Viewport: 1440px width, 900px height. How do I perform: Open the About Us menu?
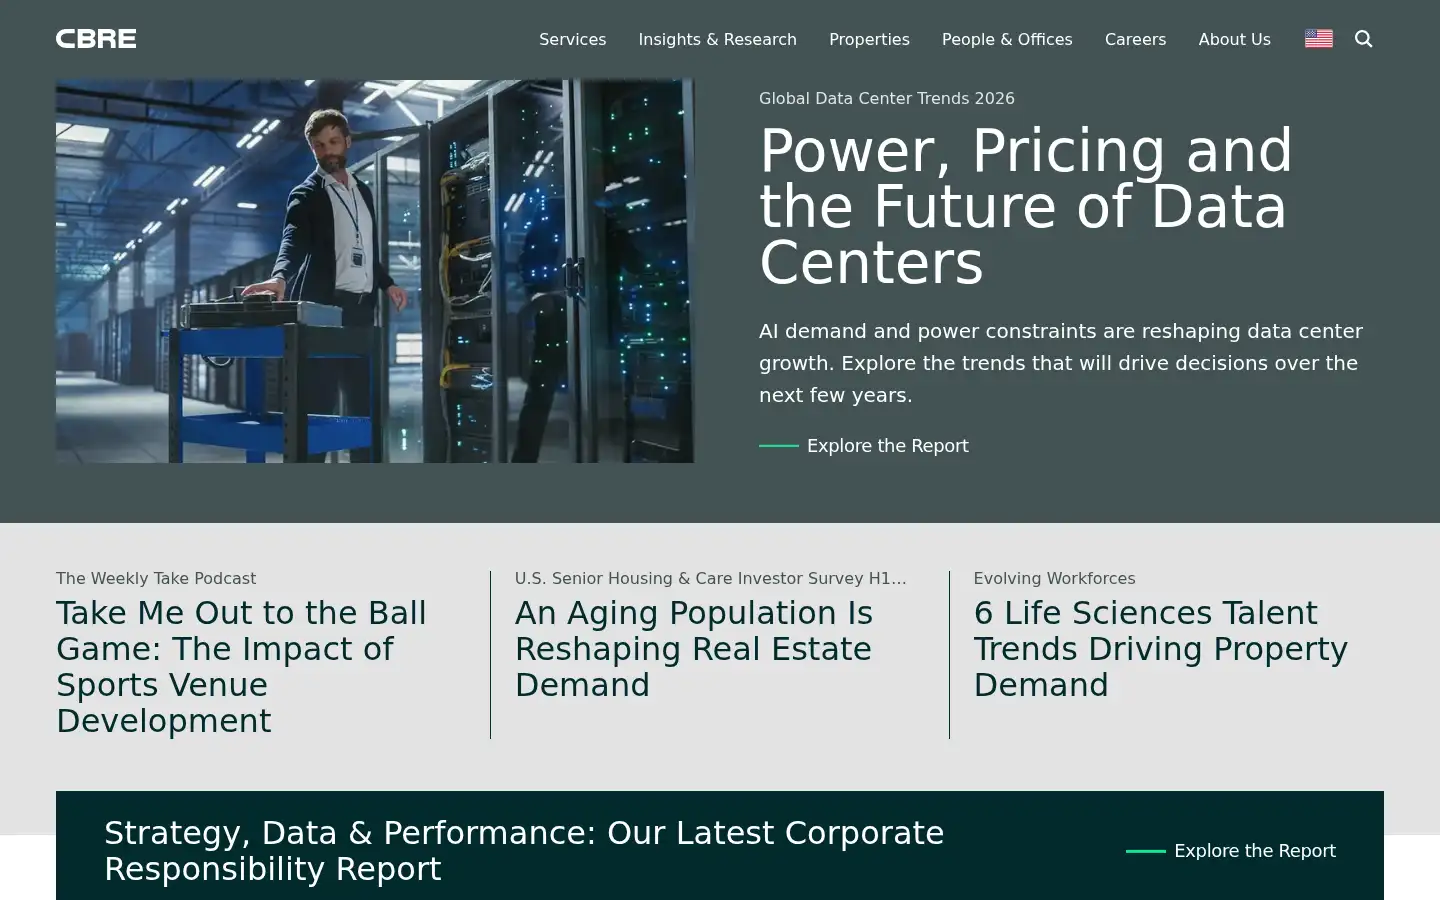tap(1234, 39)
